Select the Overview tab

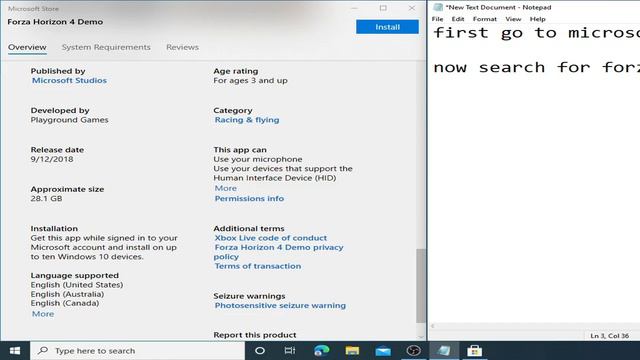point(27,47)
